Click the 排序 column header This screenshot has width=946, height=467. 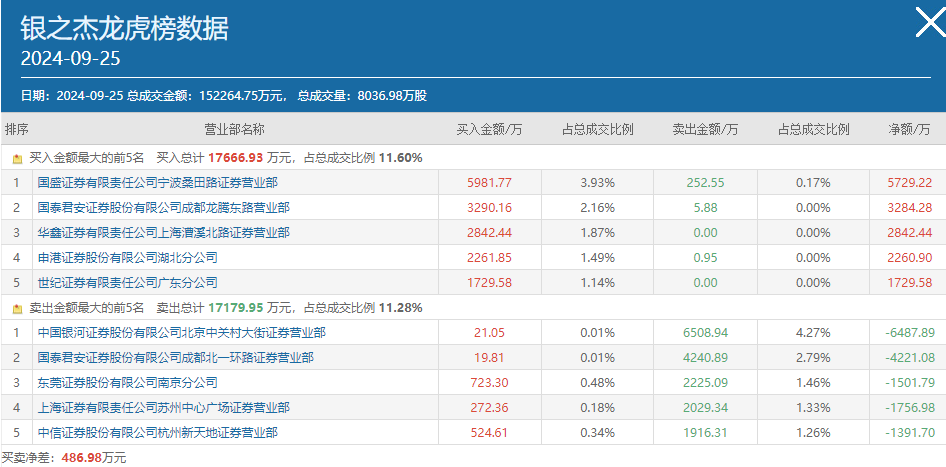(x=17, y=129)
